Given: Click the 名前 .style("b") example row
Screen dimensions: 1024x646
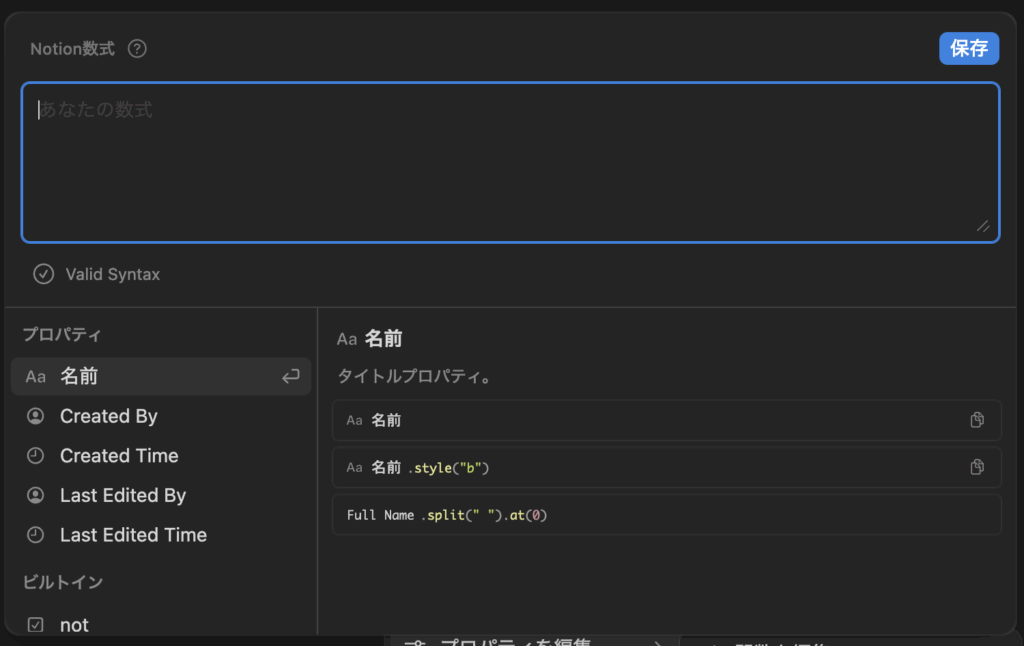Looking at the screenshot, I should [666, 468].
